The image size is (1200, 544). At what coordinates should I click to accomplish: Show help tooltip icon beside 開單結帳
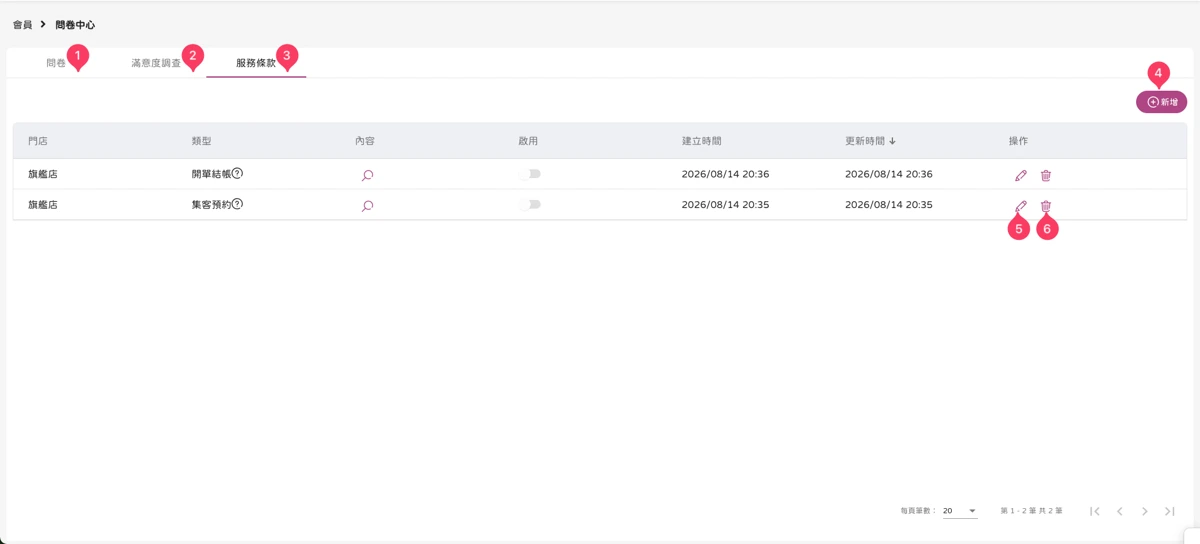point(237,173)
